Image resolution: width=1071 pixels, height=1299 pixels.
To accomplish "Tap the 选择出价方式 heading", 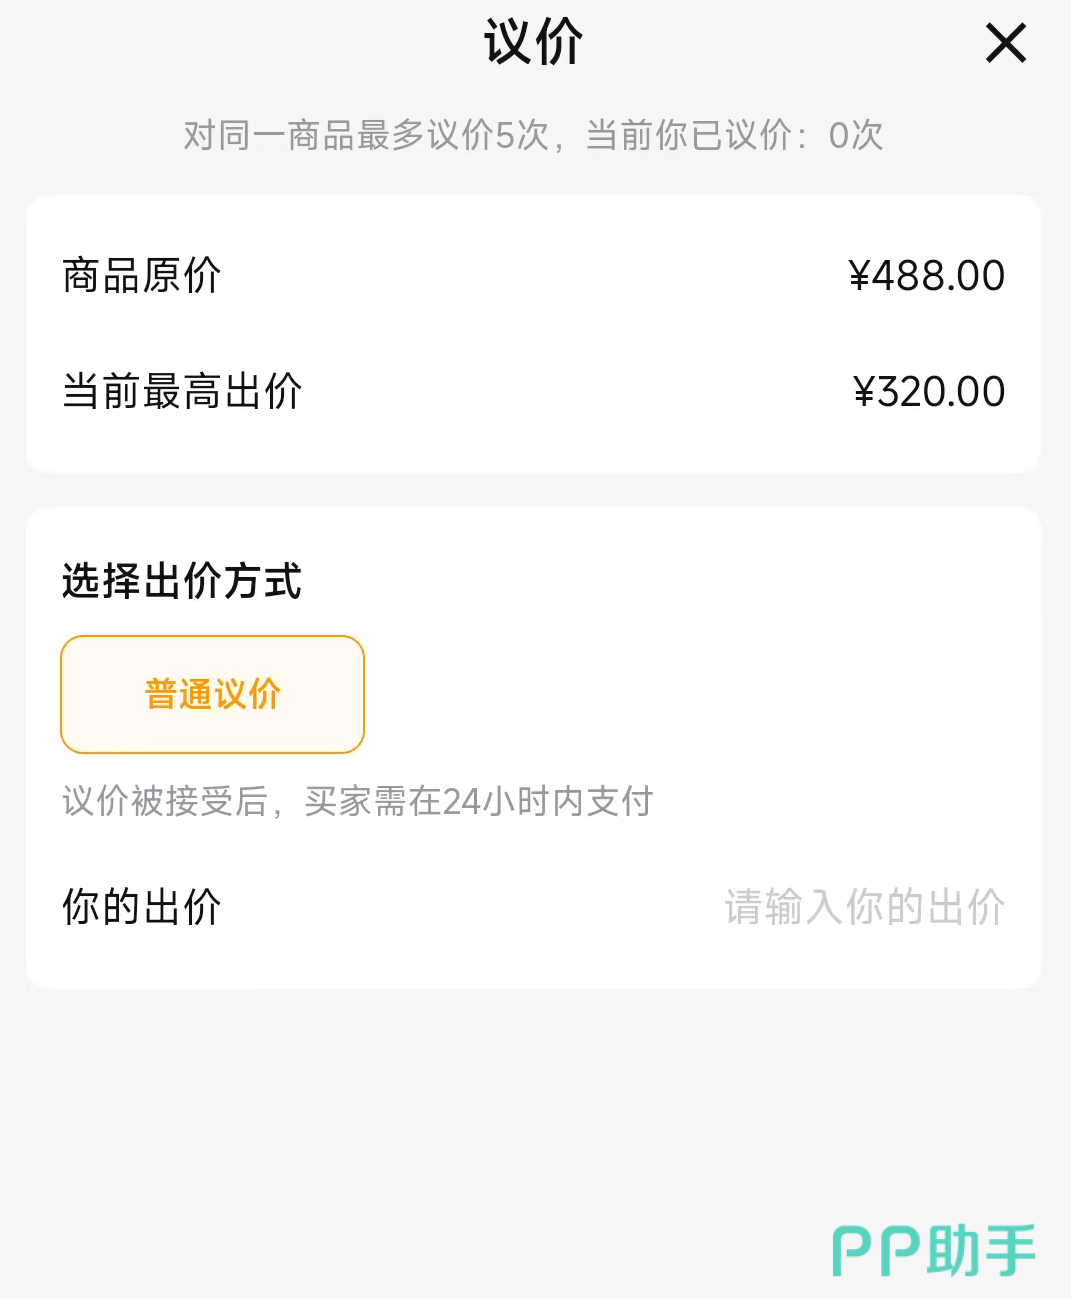I will click(182, 581).
